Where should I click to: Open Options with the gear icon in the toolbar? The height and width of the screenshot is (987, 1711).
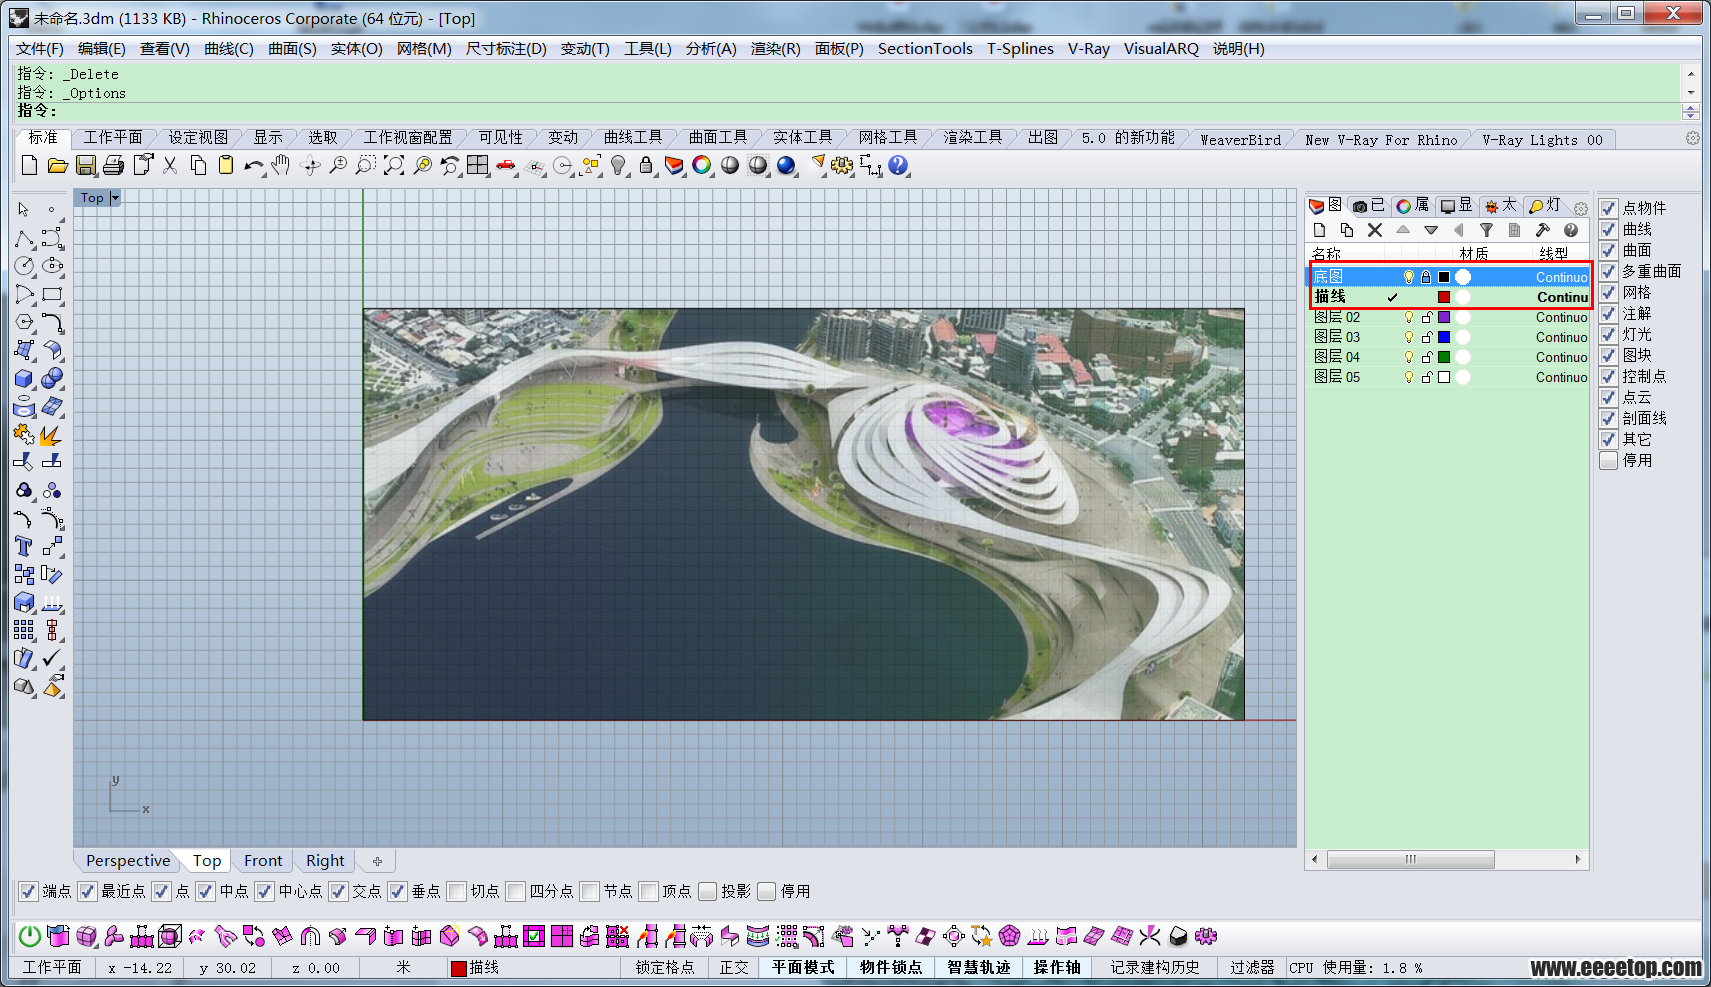842,165
